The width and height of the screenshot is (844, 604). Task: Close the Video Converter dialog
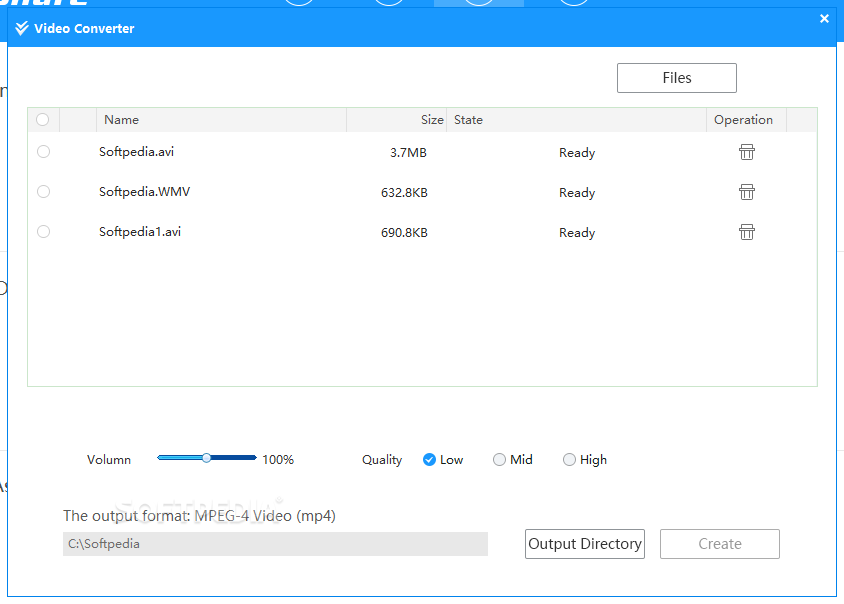click(824, 19)
